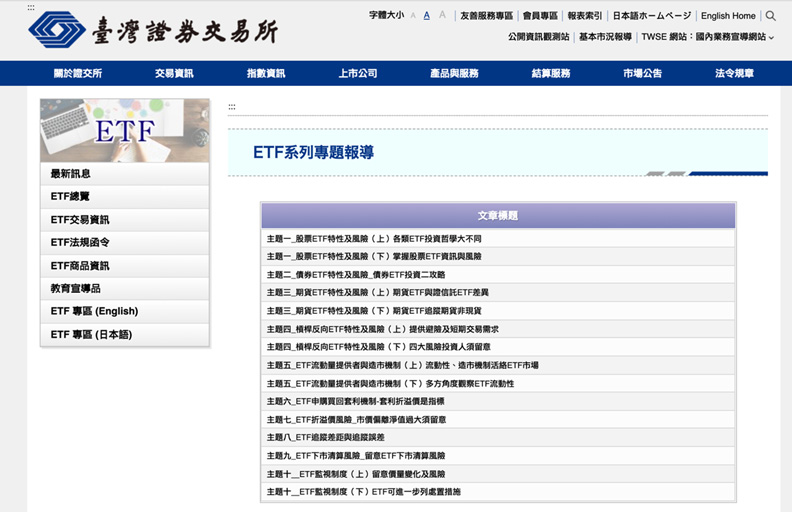Open 公開資訊觀測站 link
Screen dimensions: 792x512
(538, 37)
